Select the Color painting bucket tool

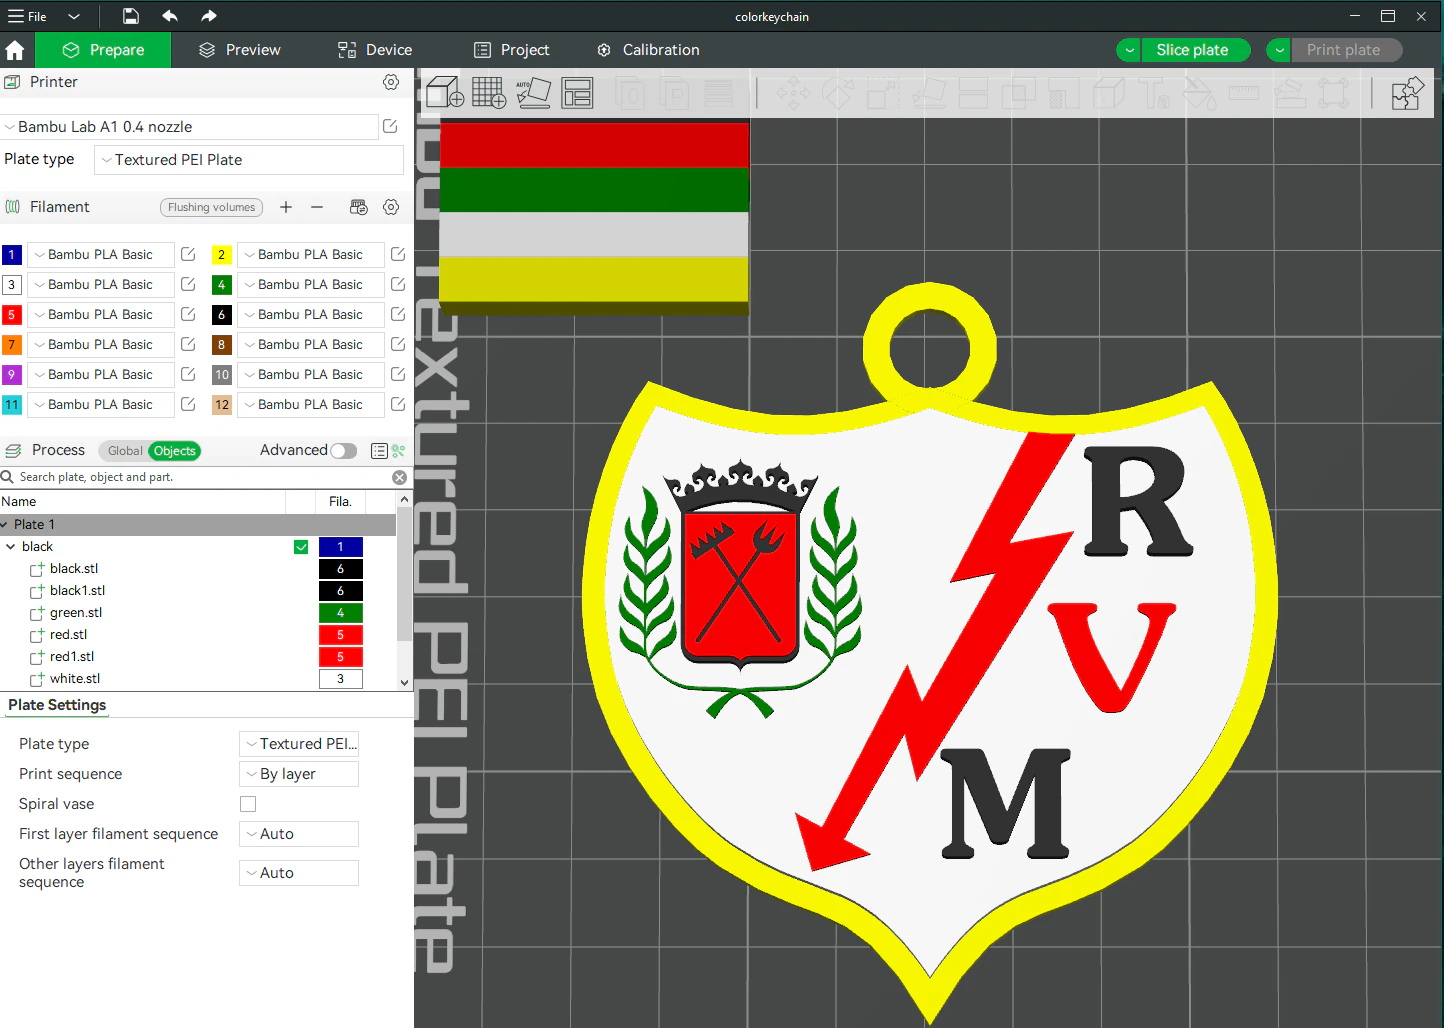1199,93
